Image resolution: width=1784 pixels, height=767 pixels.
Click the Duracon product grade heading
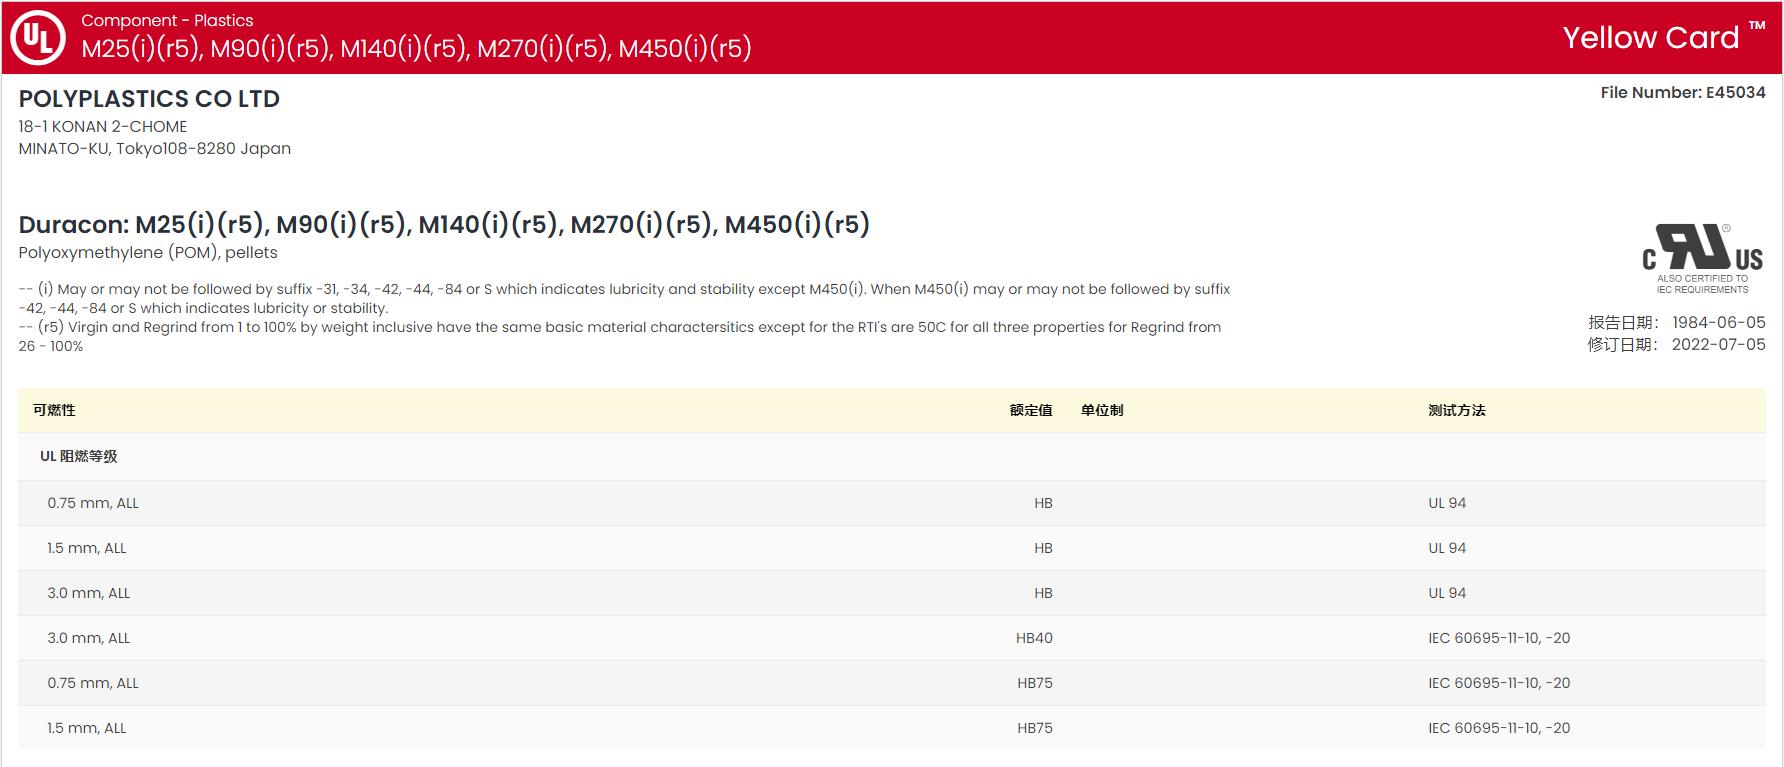pos(444,224)
